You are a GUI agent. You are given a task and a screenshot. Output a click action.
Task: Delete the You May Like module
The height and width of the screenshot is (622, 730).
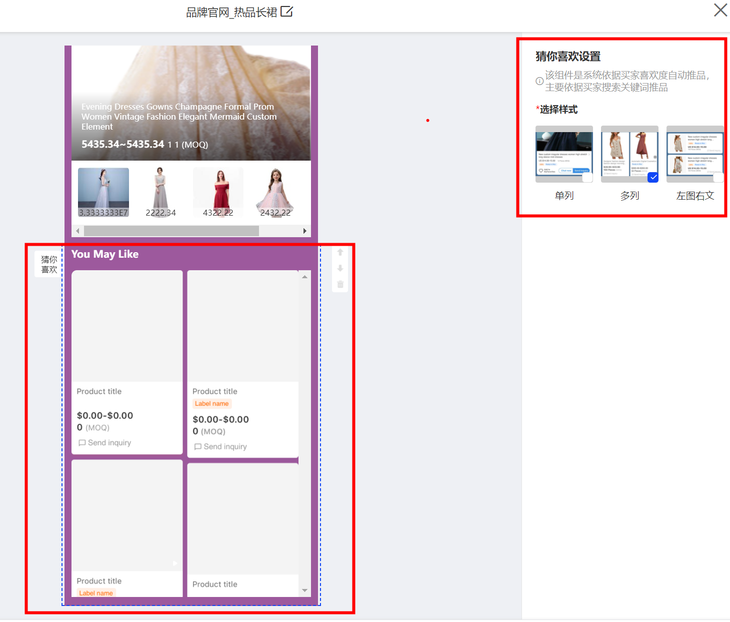point(340,284)
